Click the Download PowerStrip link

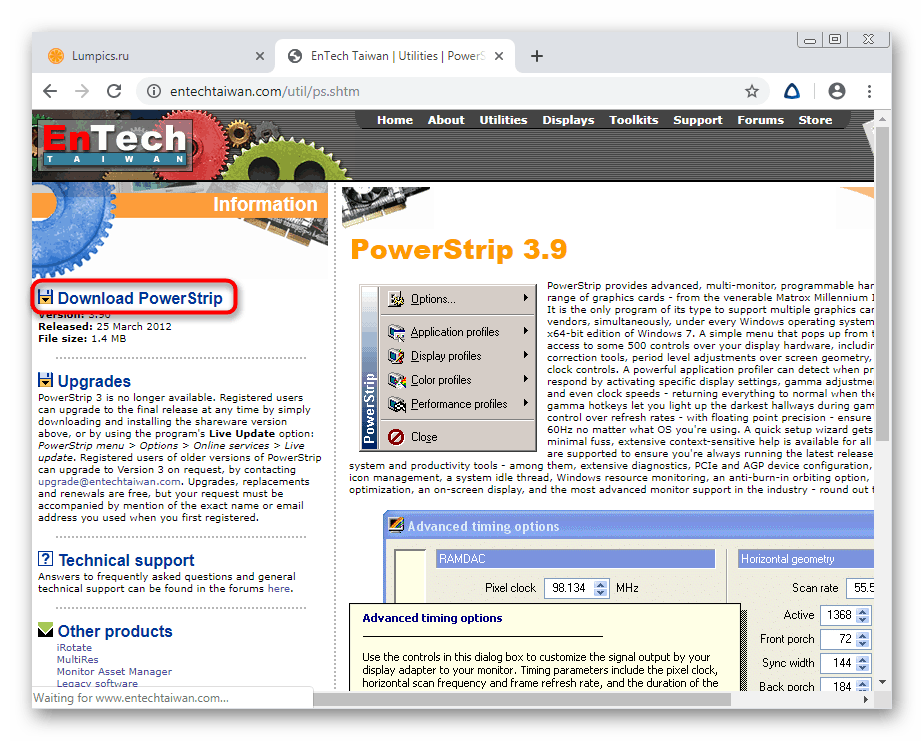[x=140, y=298]
